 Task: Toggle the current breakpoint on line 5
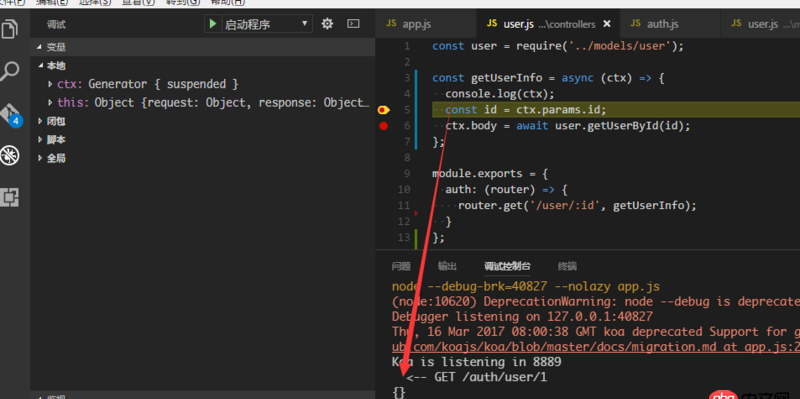(x=383, y=110)
